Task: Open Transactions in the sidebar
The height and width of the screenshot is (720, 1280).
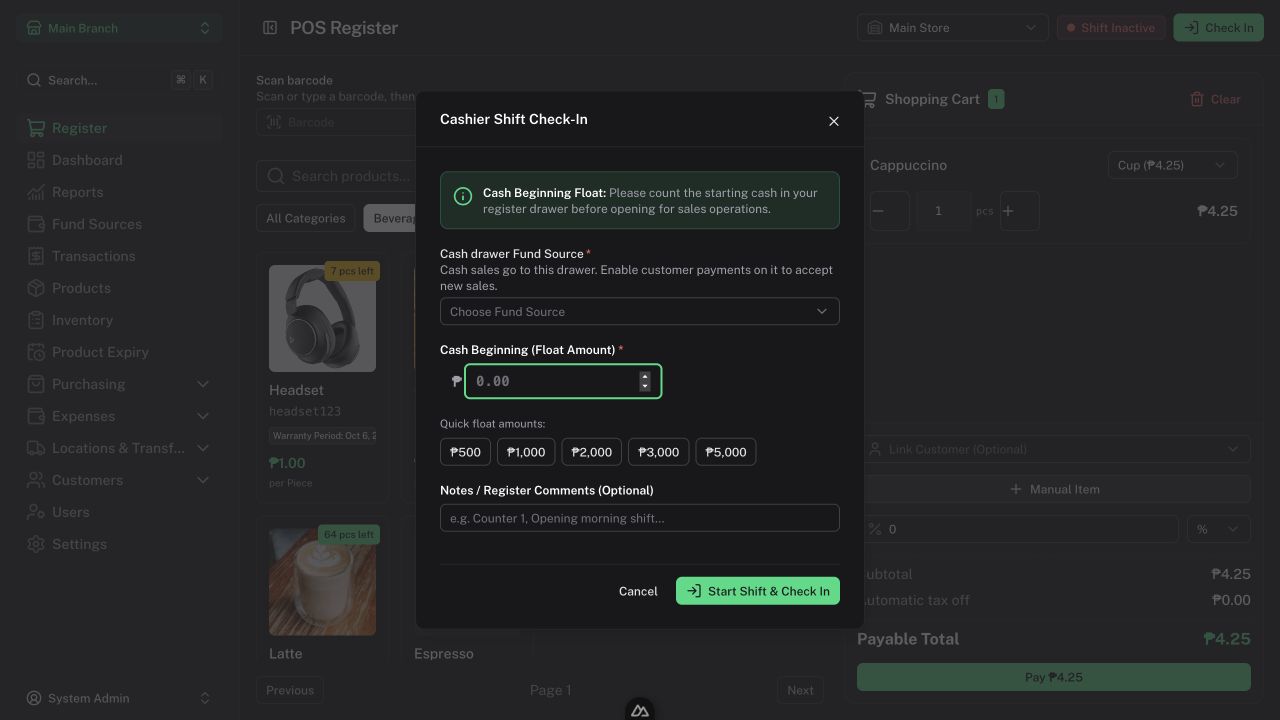Action: 119,256
